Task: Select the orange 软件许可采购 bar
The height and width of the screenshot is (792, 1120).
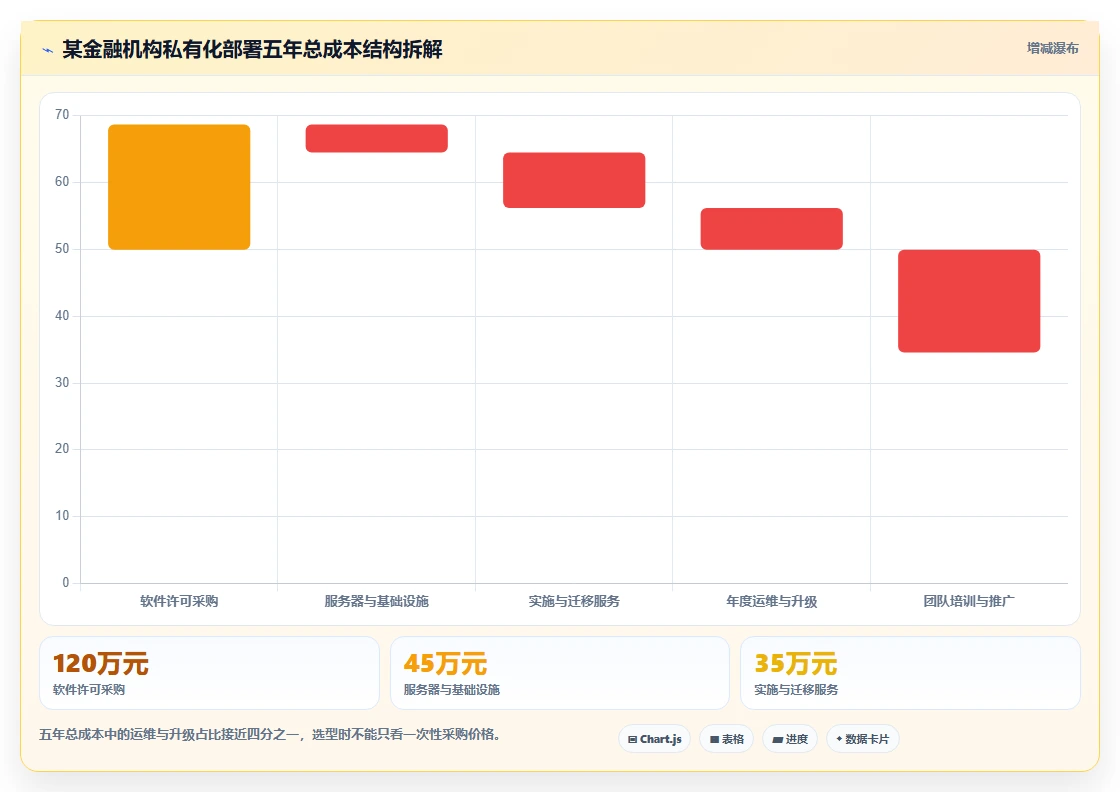Action: pos(179,187)
